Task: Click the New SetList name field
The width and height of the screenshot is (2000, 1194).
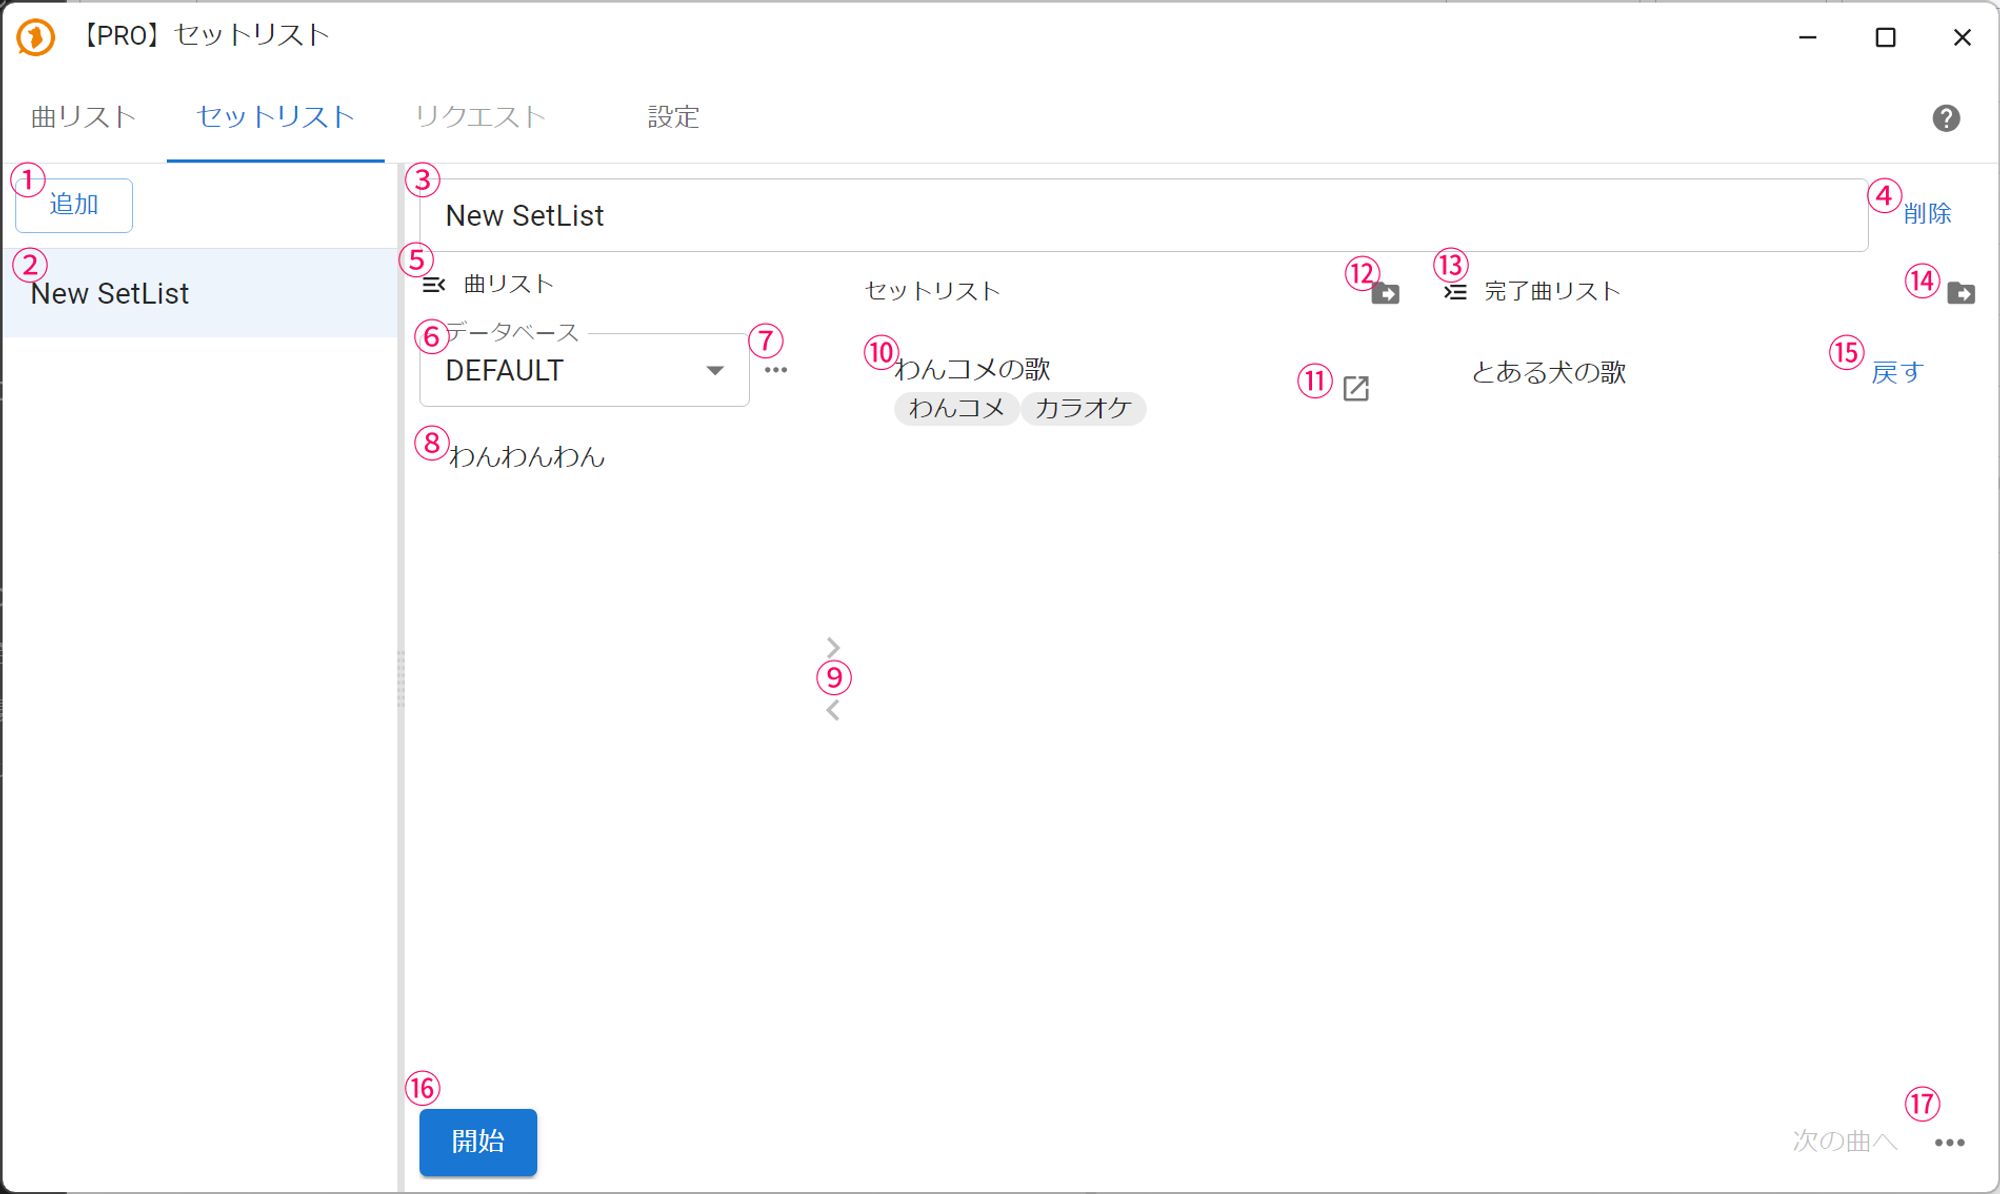Action: 1140,216
